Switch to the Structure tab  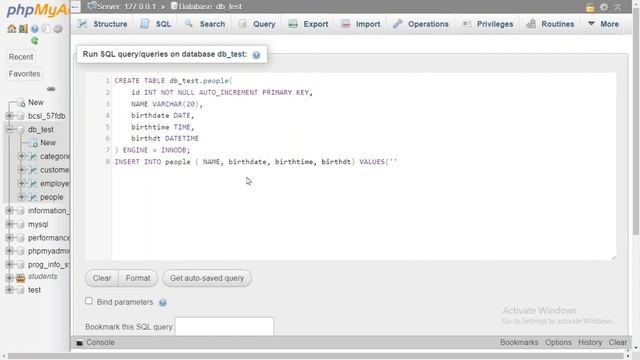point(103,24)
